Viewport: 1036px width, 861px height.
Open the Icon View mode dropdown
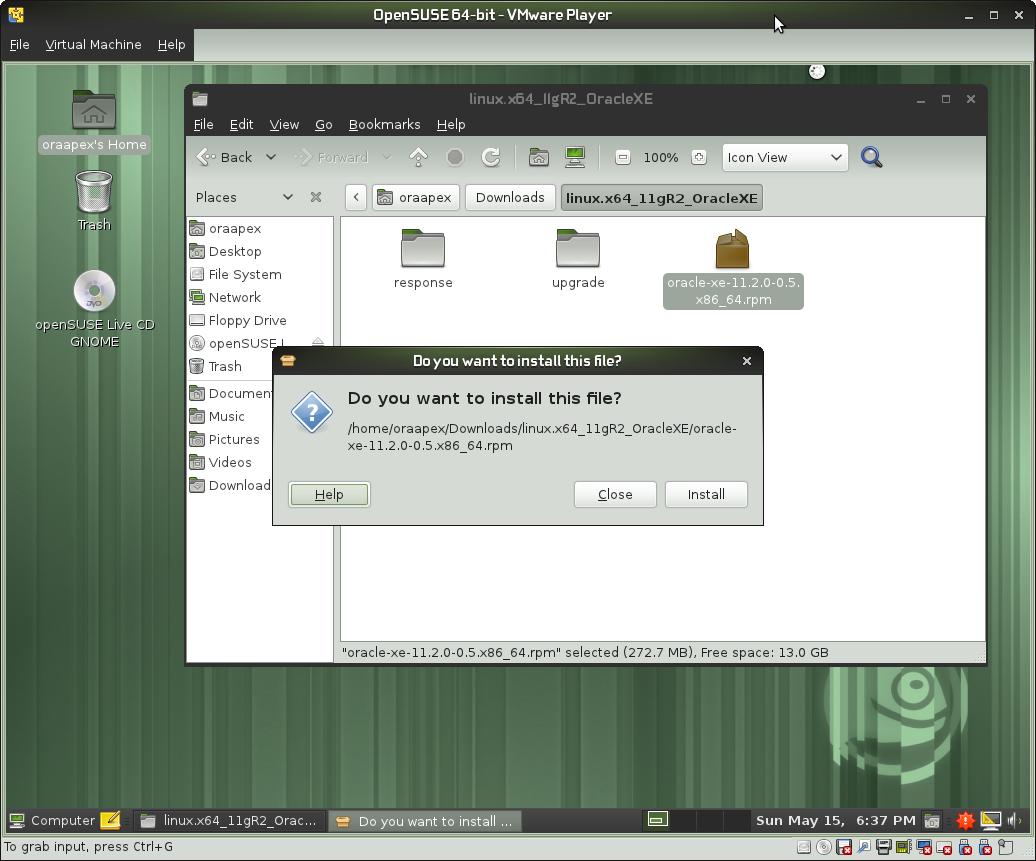pos(784,157)
